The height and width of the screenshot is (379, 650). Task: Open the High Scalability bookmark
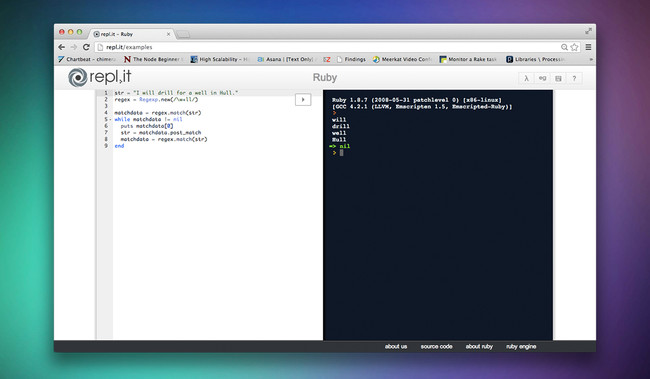tap(219, 59)
